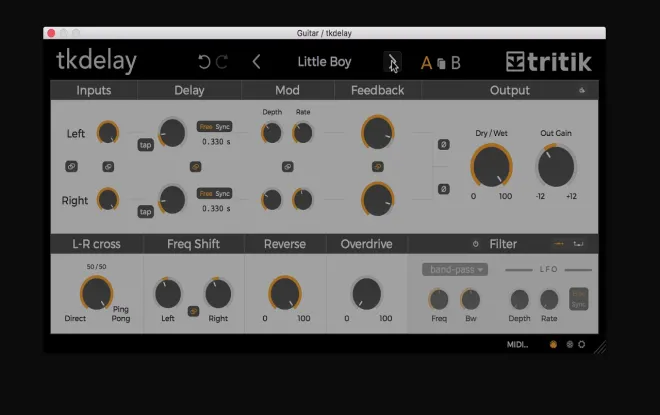Invert phase on lower output channel
Screen dimensions: 660x415
(x=442, y=189)
